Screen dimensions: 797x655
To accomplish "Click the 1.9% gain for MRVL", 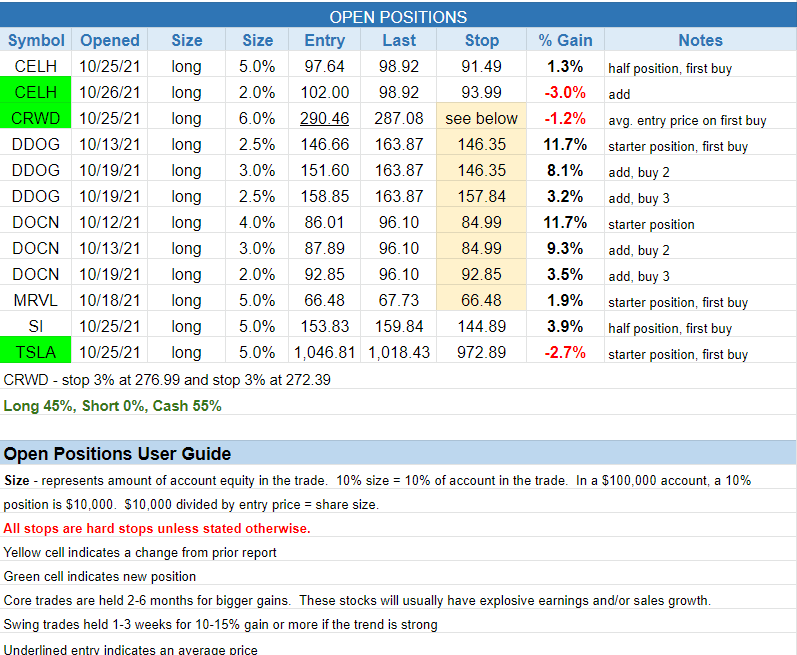I will 565,300.
